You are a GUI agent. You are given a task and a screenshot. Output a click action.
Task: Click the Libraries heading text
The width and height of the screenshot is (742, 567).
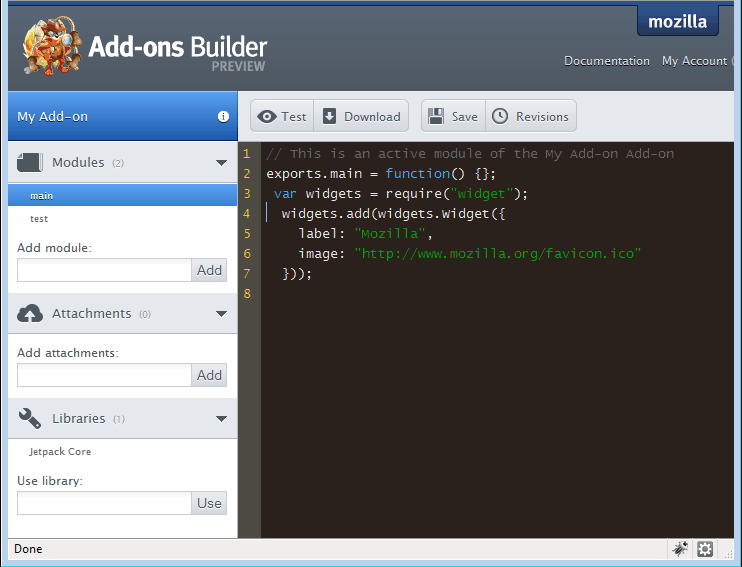79,418
